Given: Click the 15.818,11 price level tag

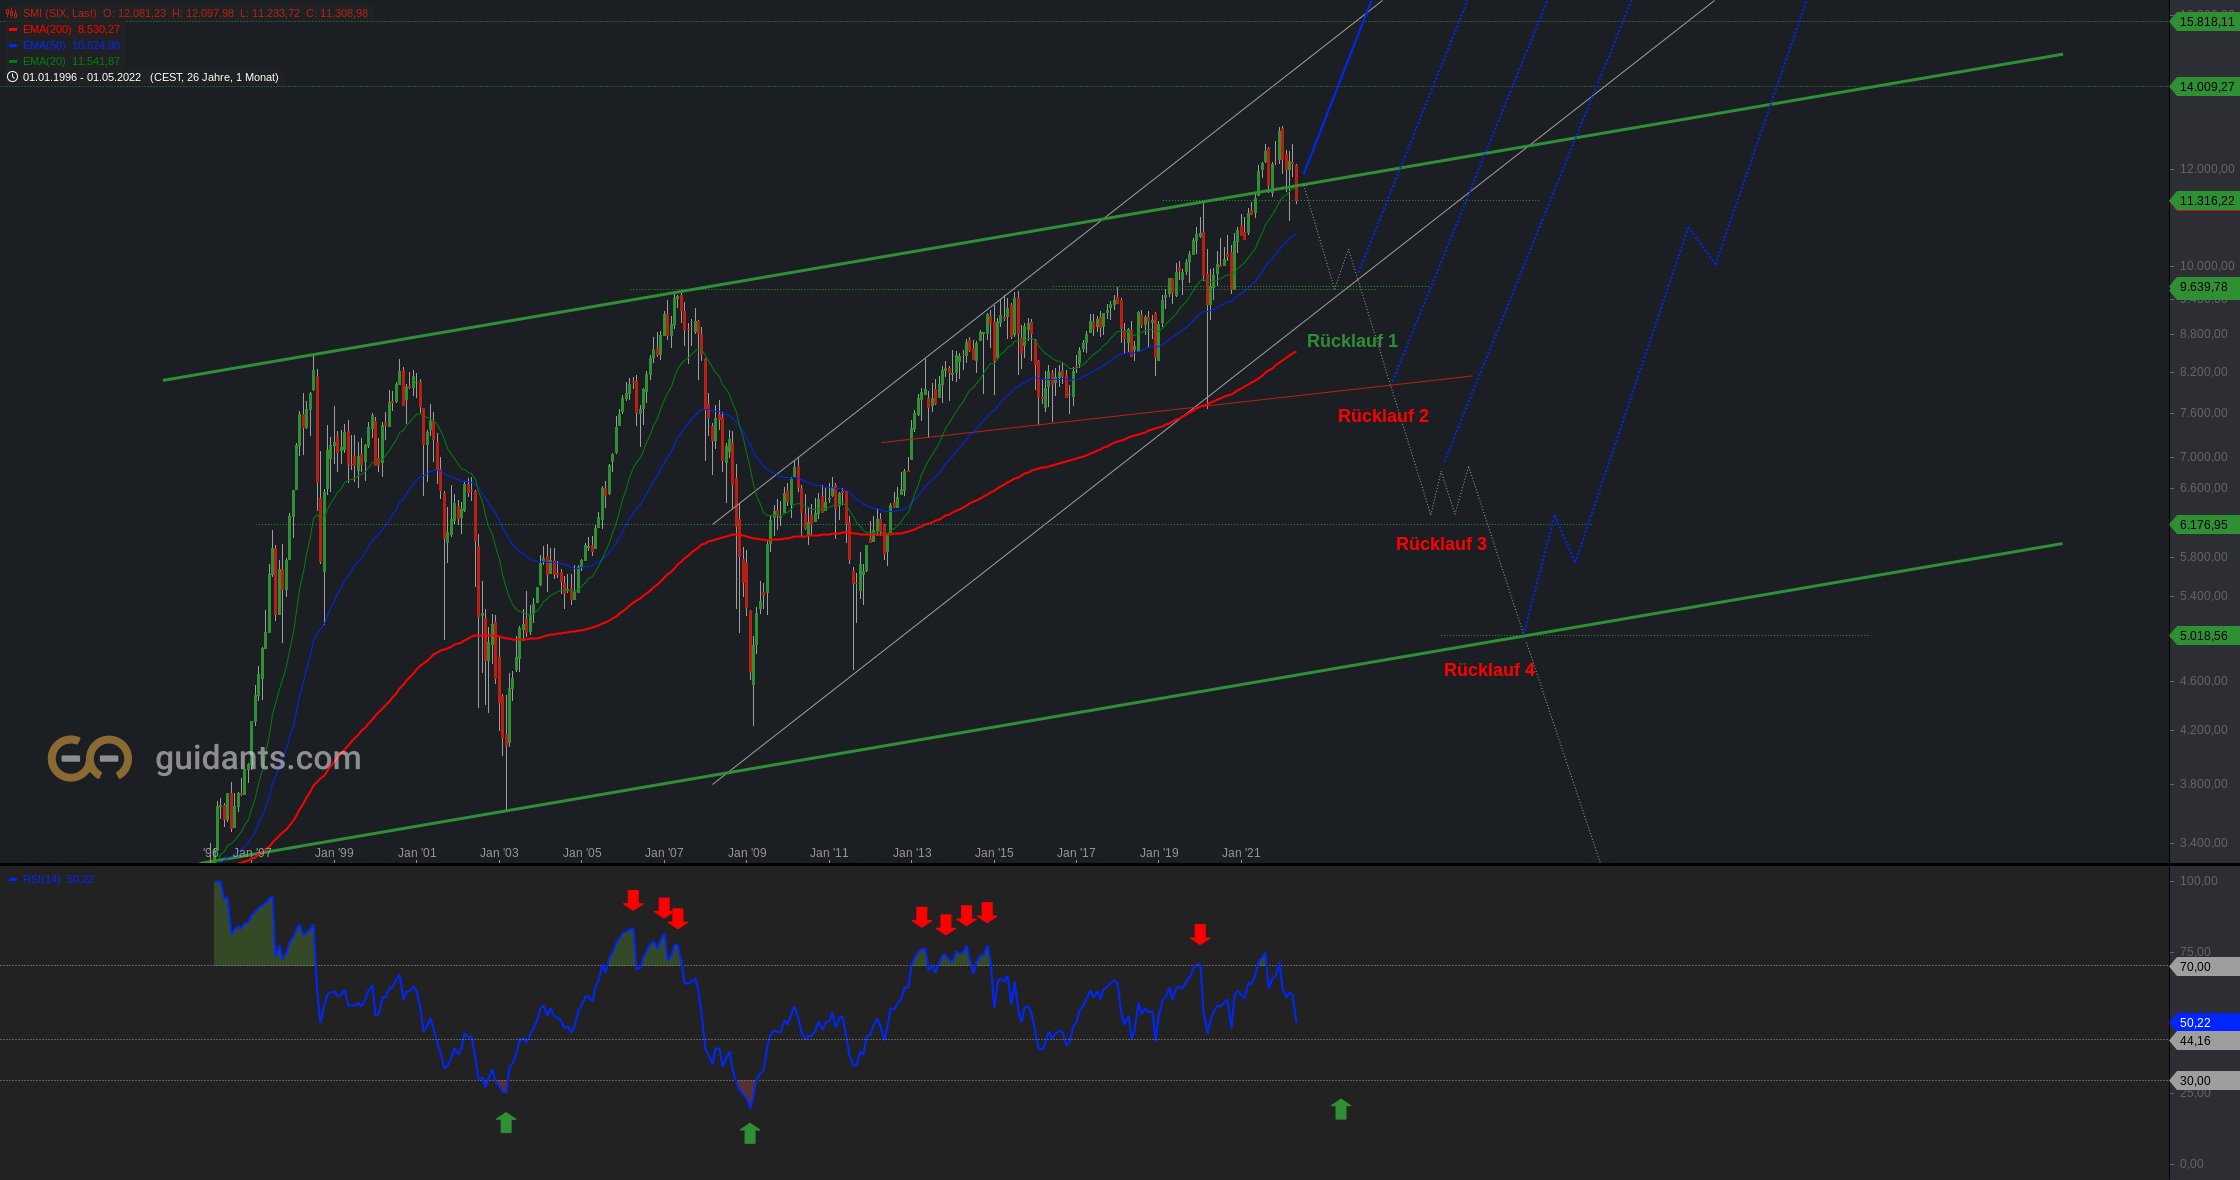Looking at the screenshot, I should point(2205,22).
